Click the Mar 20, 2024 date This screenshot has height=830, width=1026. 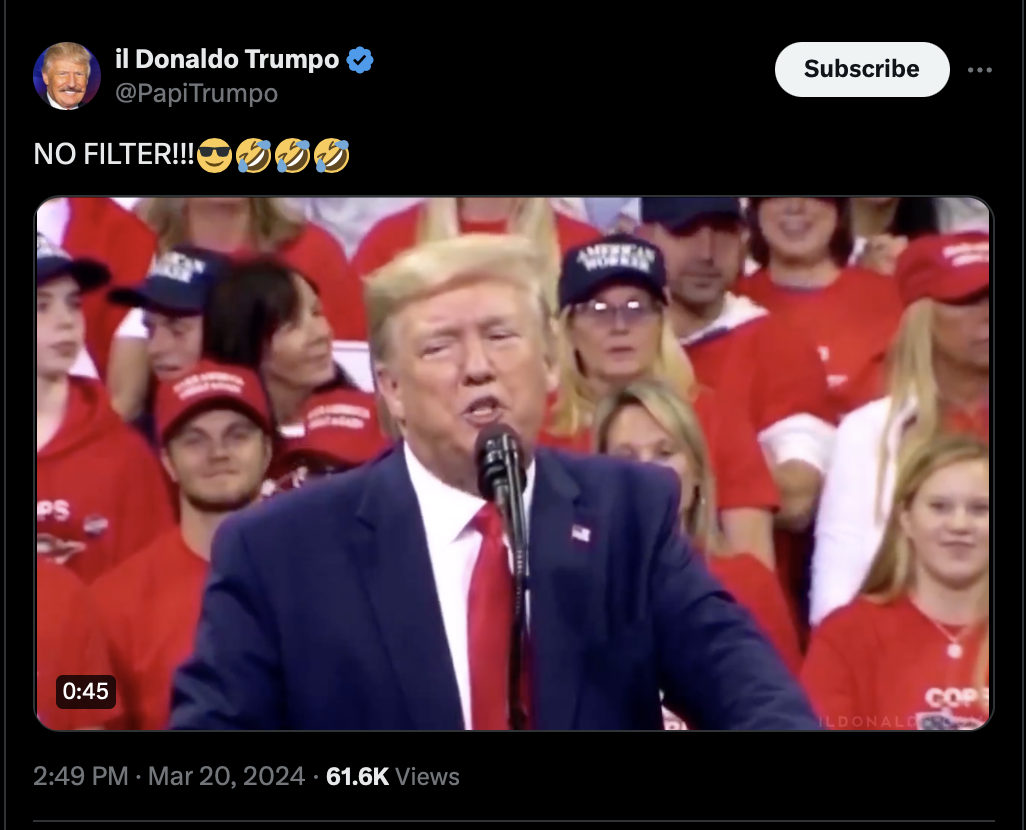226,776
